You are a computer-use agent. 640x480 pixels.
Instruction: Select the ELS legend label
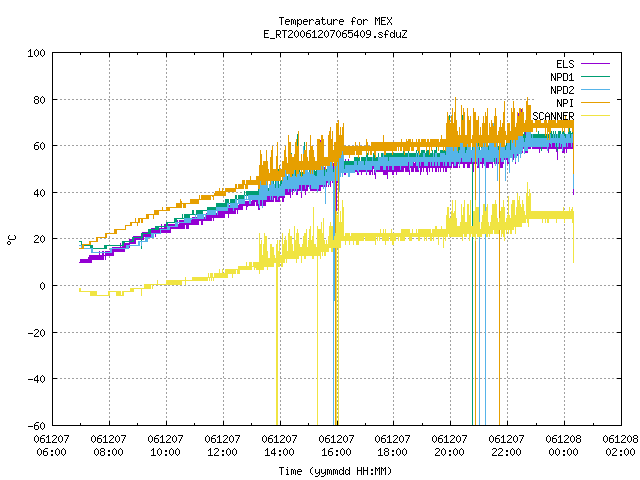click(565, 64)
